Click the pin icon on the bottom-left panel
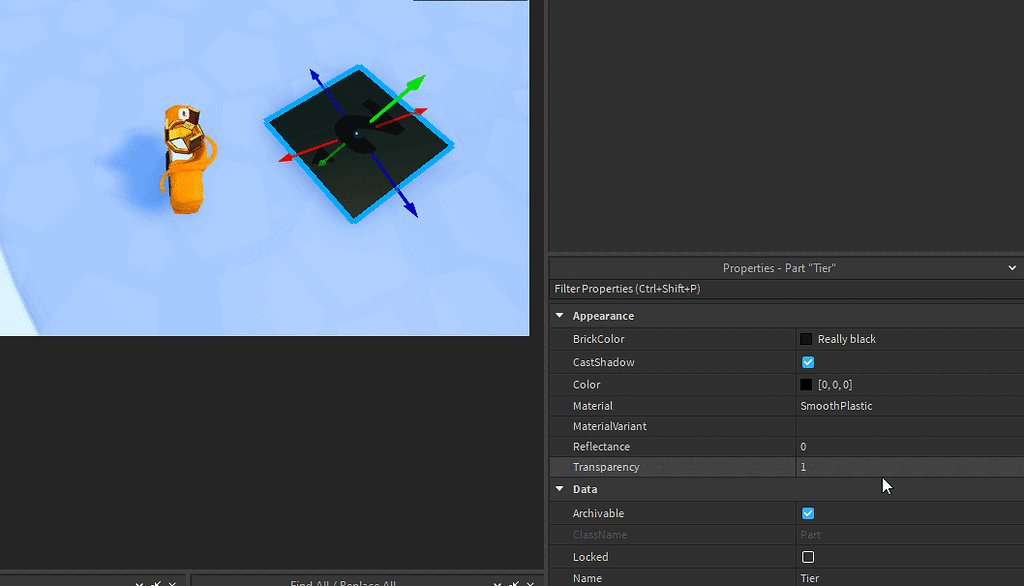 (155, 582)
